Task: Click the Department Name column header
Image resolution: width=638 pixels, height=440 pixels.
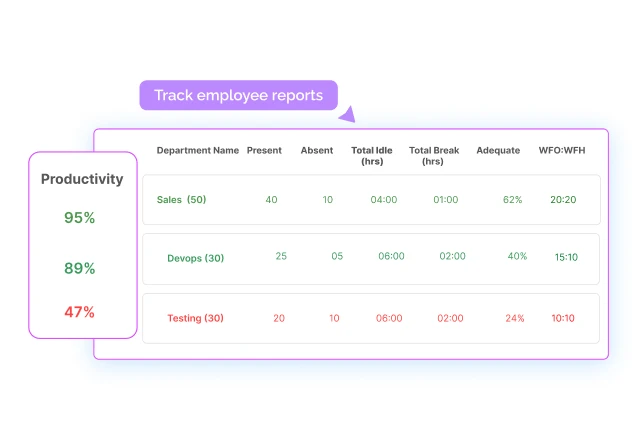Action: [198, 150]
